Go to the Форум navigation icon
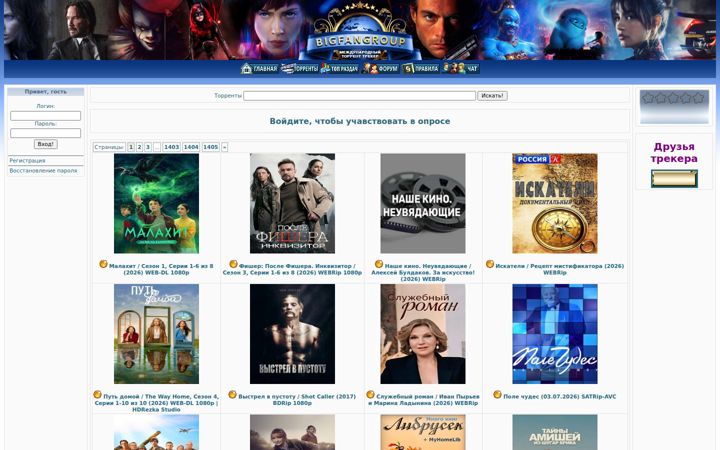This screenshot has width=720, height=450. click(380, 68)
